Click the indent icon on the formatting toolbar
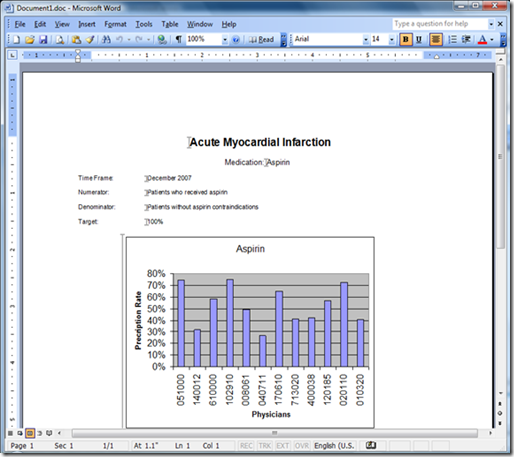The height and width of the screenshot is (457, 514). pyautogui.click(x=466, y=40)
